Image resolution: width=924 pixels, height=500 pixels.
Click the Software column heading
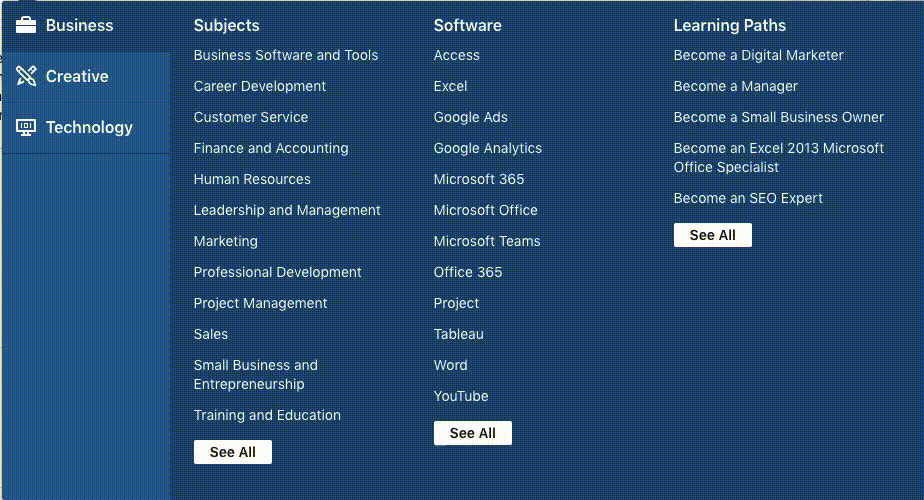468,25
